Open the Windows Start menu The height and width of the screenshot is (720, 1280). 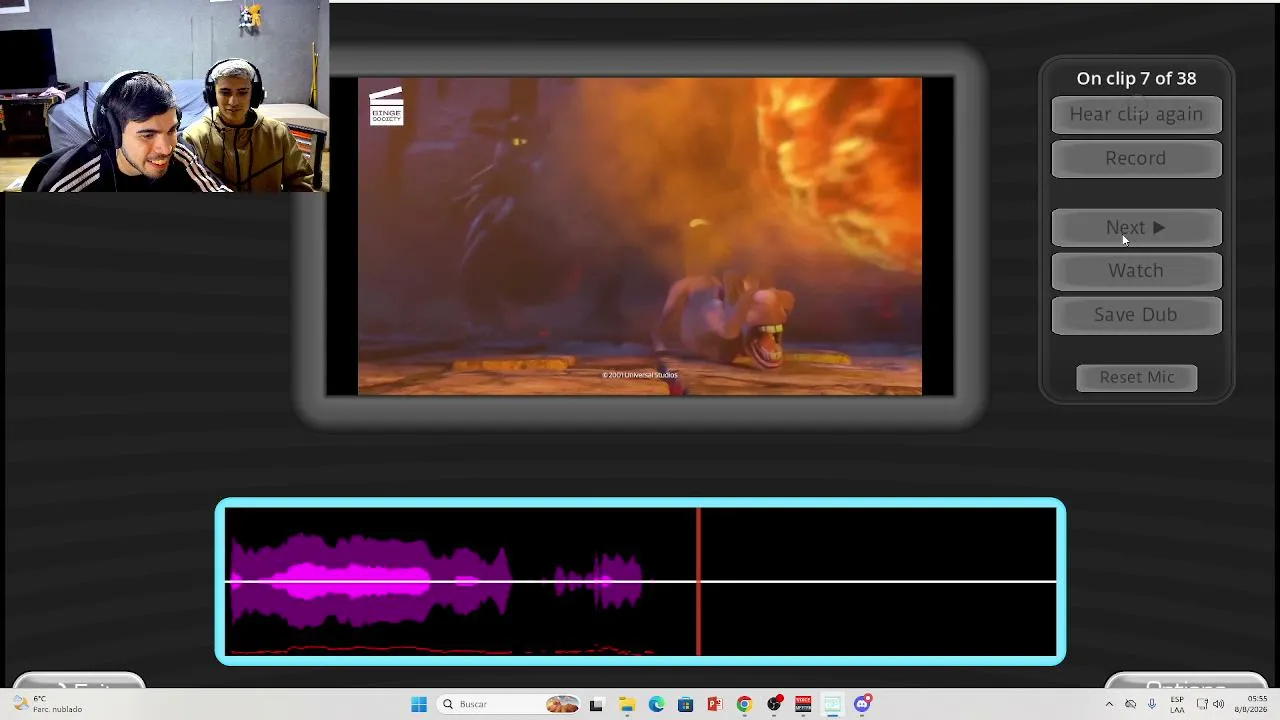pos(419,704)
